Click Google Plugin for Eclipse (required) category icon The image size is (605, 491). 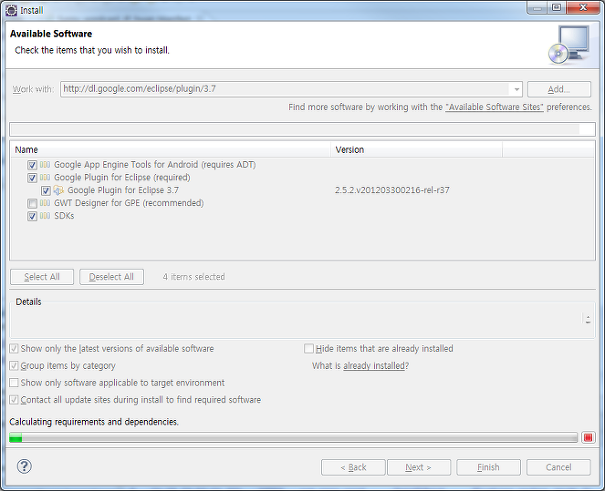click(45, 177)
